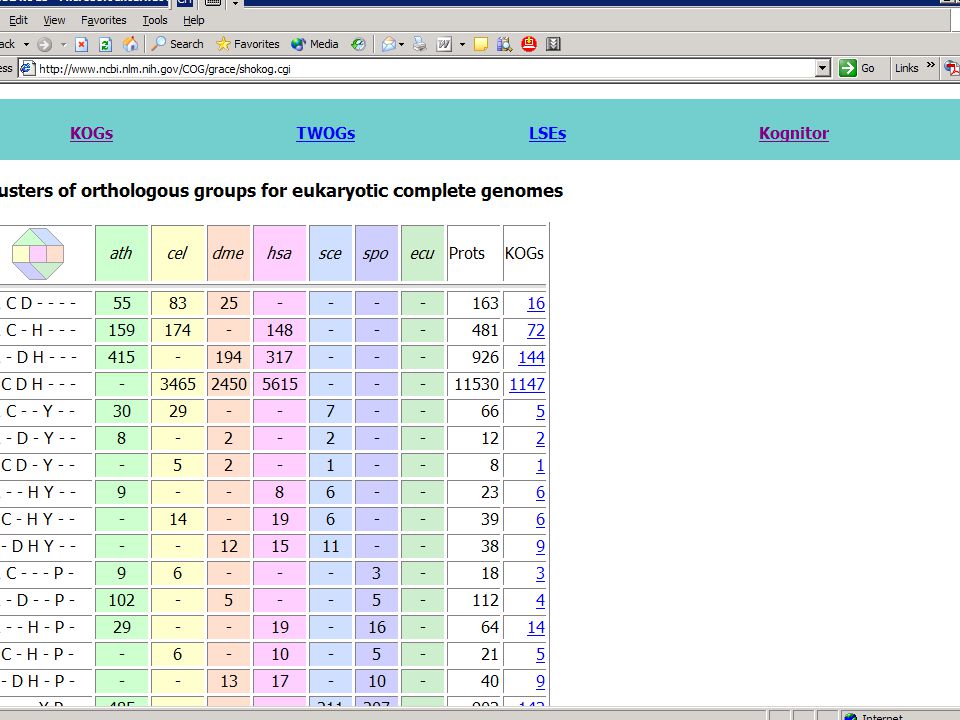Screen dimensions: 960x720
Task: Click the 'dme' column header
Action: tap(228, 253)
